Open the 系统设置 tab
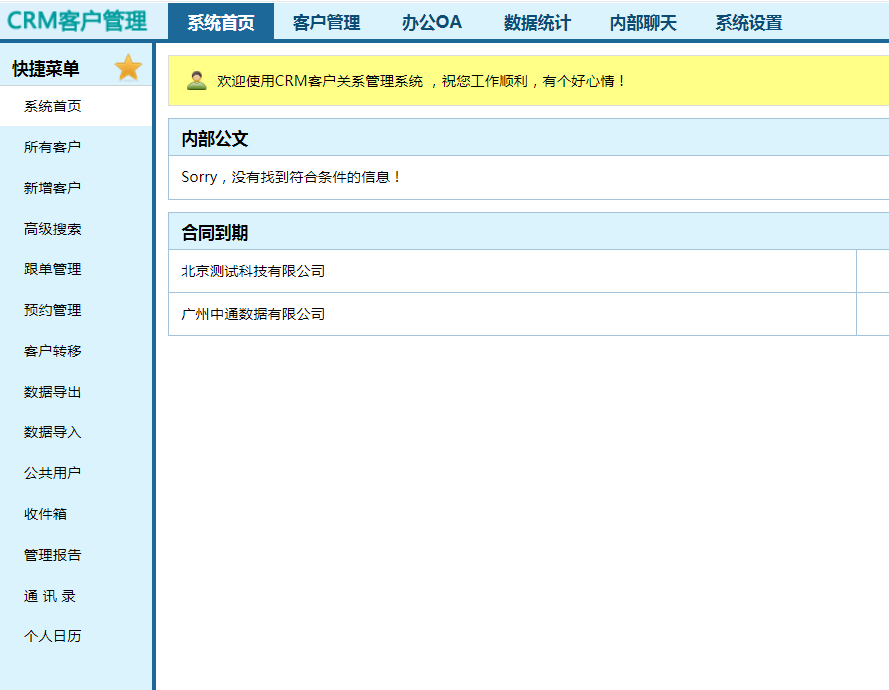Image resolution: width=889 pixels, height=690 pixels. pos(748,22)
